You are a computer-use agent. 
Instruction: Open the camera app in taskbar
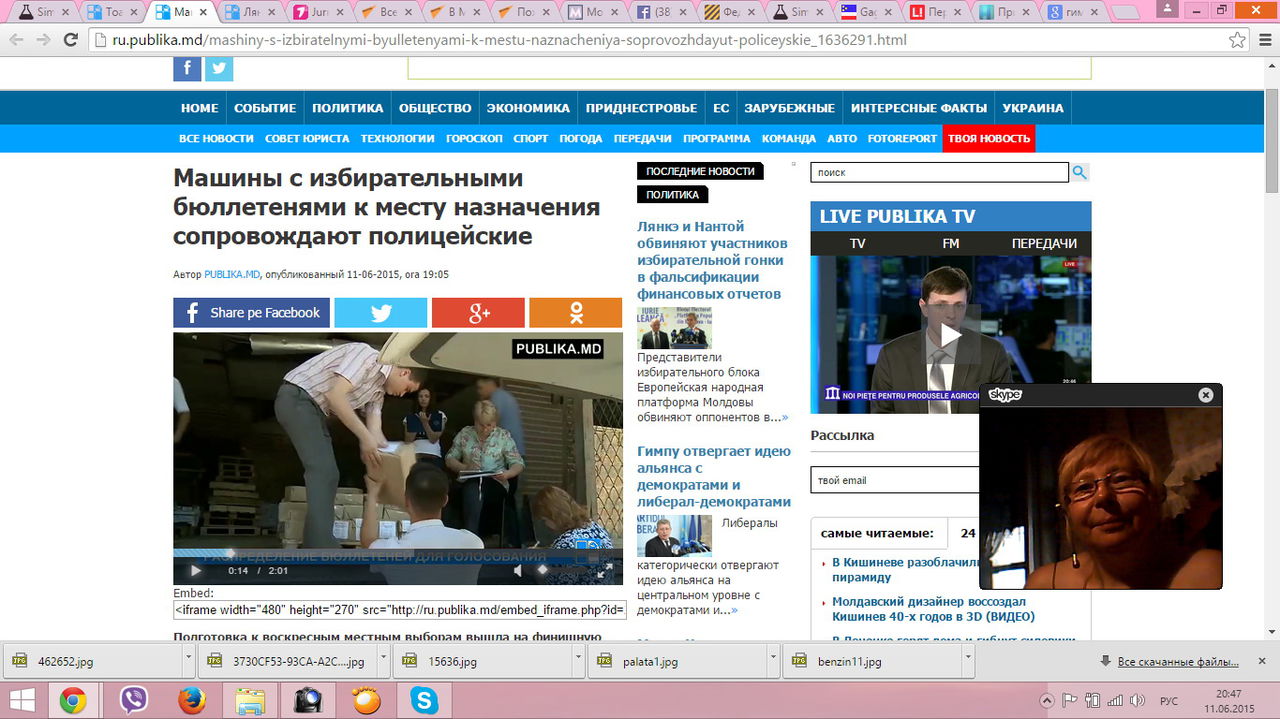(308, 700)
